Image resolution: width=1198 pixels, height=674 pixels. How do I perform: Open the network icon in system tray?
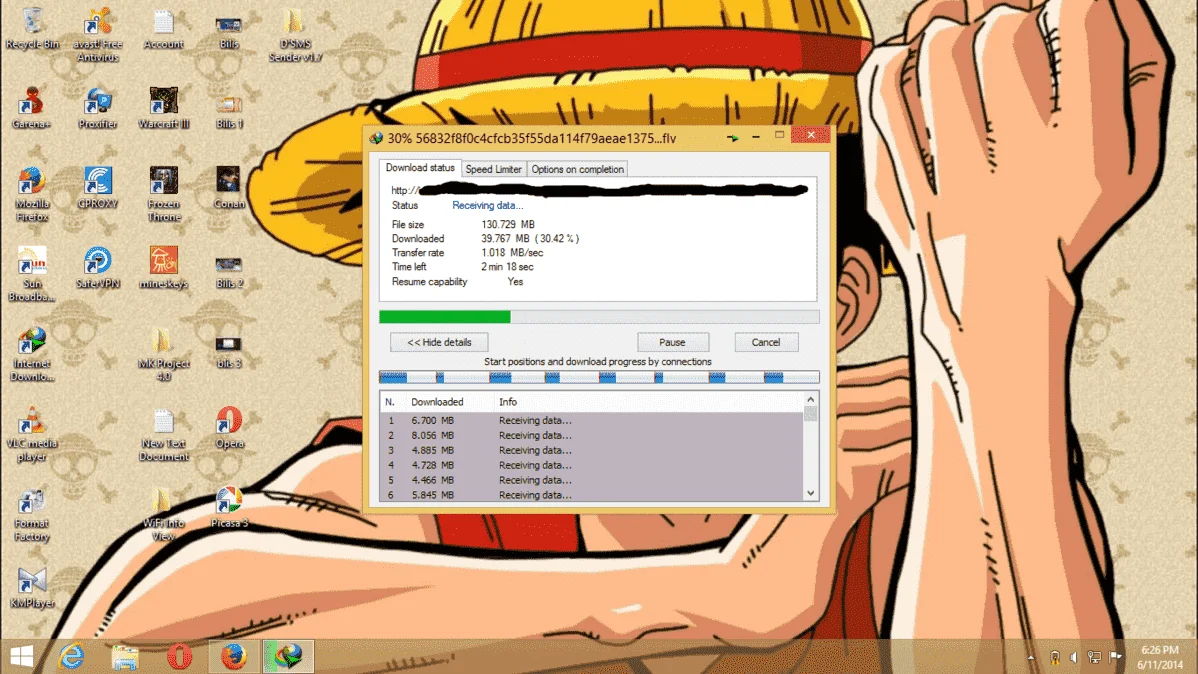[x=1094, y=657]
